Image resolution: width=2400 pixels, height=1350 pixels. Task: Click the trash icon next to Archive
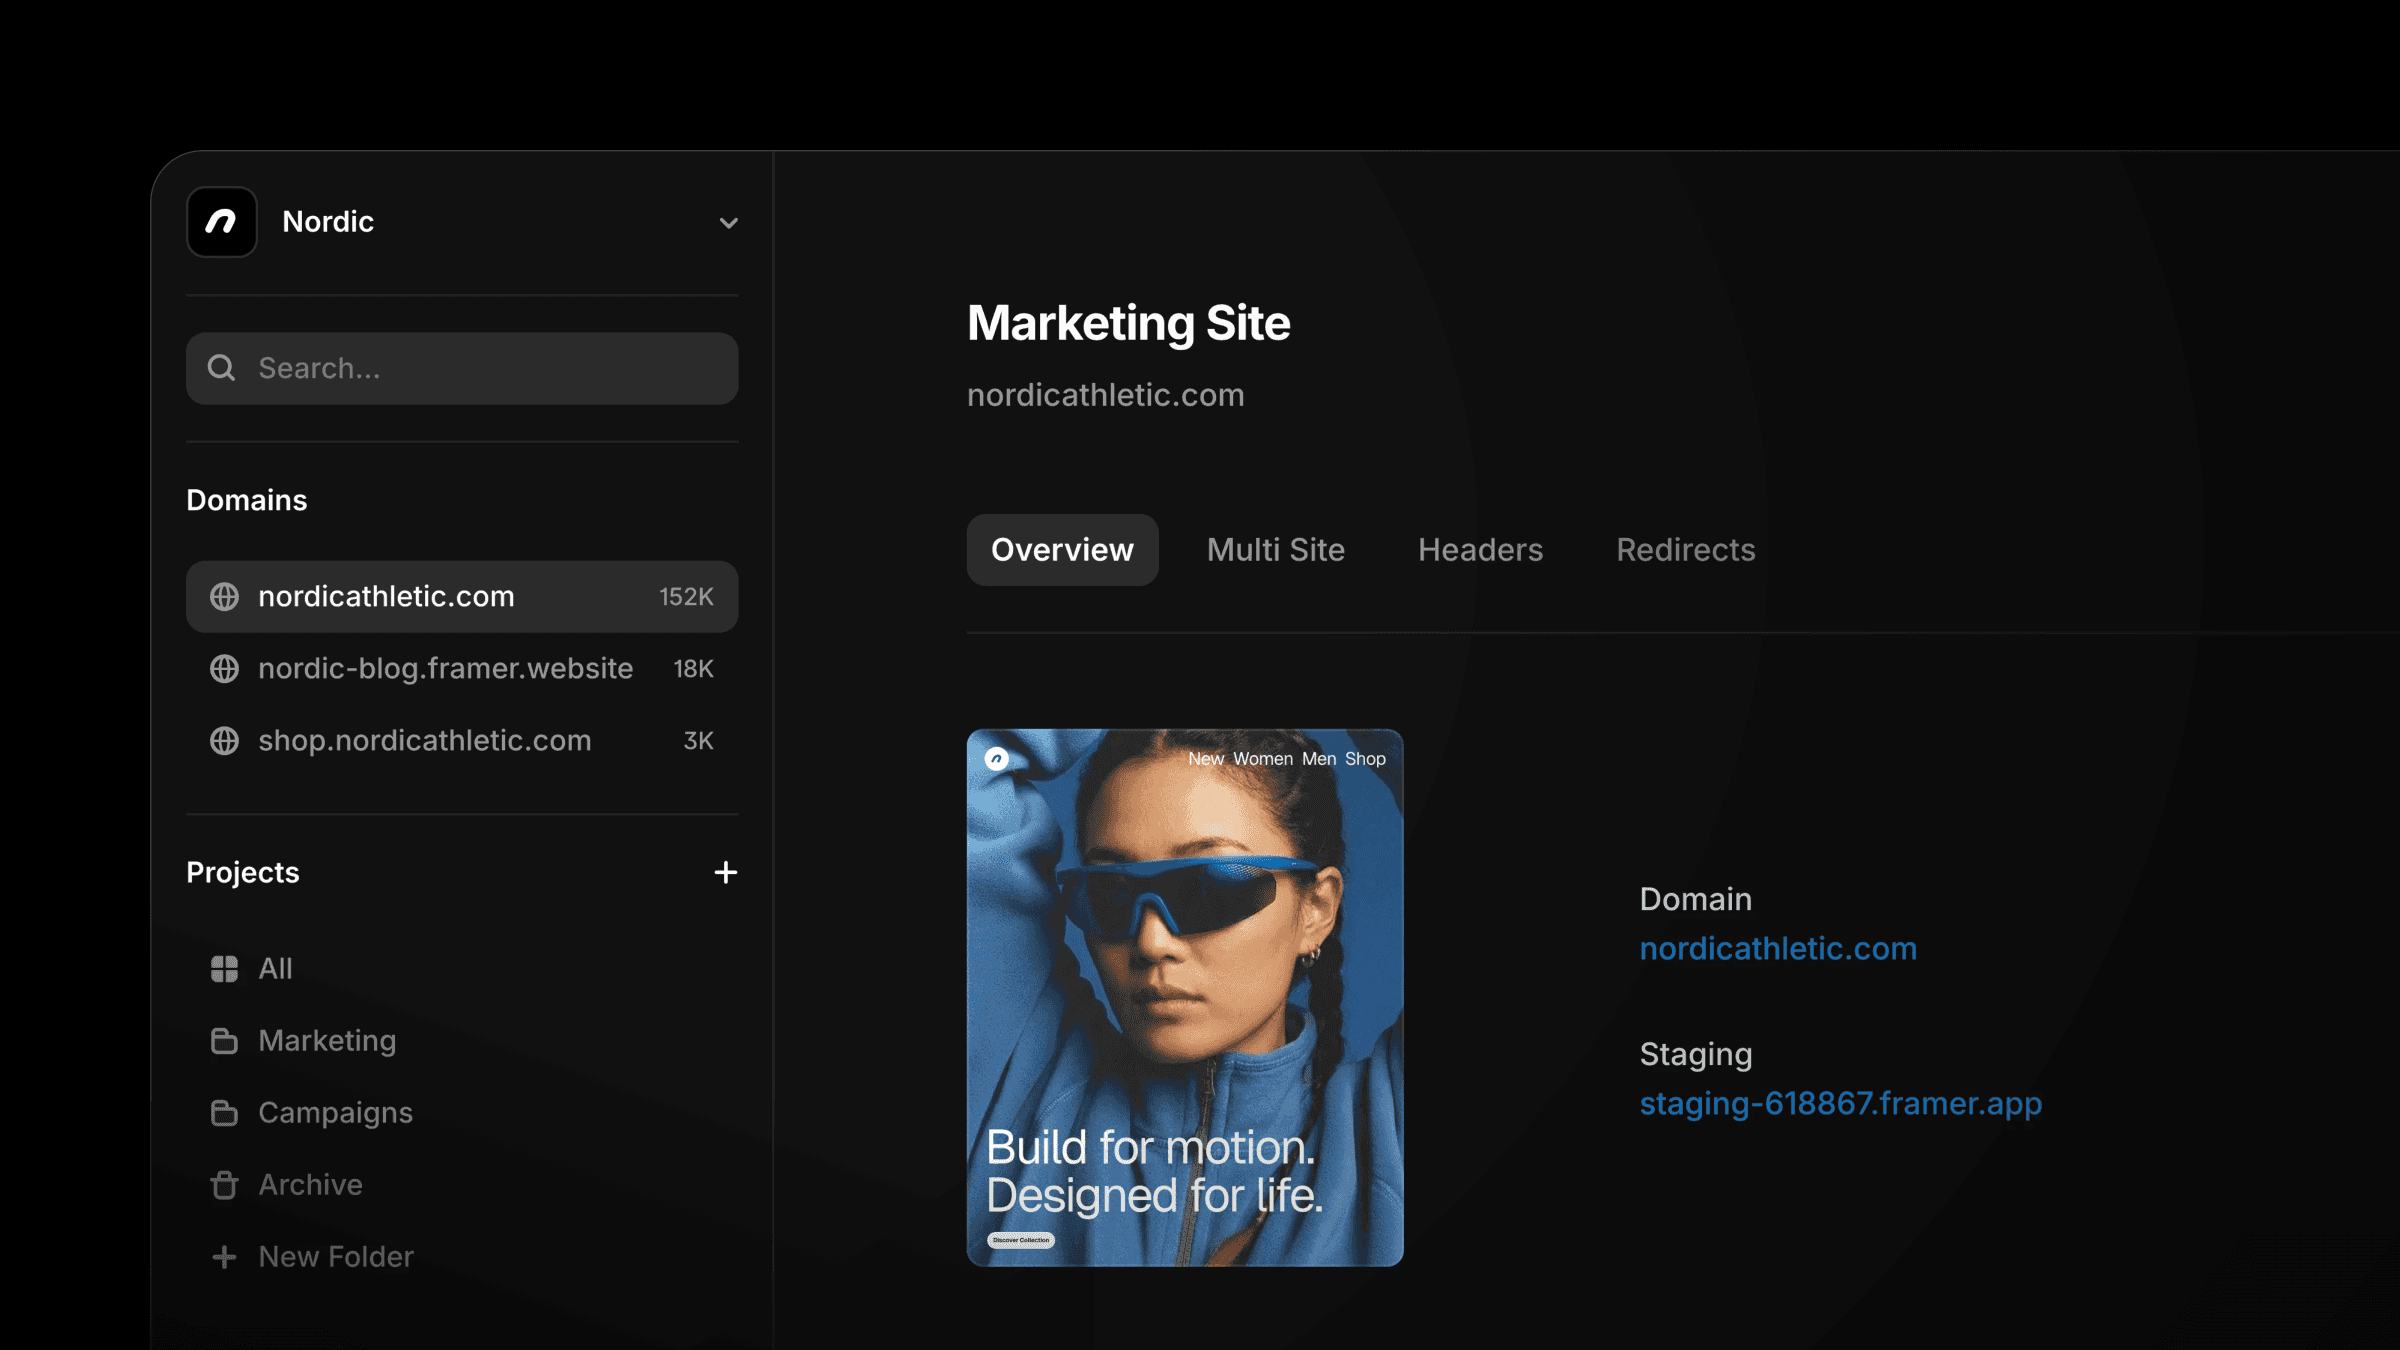224,1184
